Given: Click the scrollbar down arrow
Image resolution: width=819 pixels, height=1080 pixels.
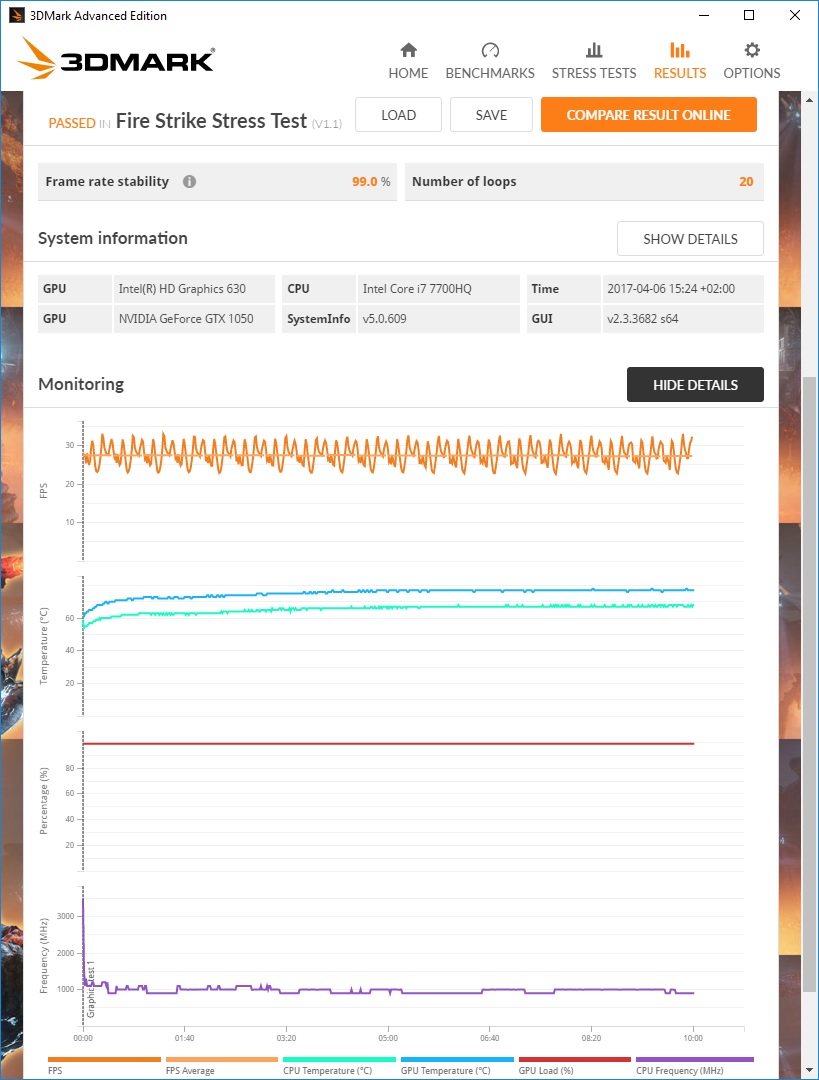Looking at the screenshot, I should pyautogui.click(x=810, y=1071).
